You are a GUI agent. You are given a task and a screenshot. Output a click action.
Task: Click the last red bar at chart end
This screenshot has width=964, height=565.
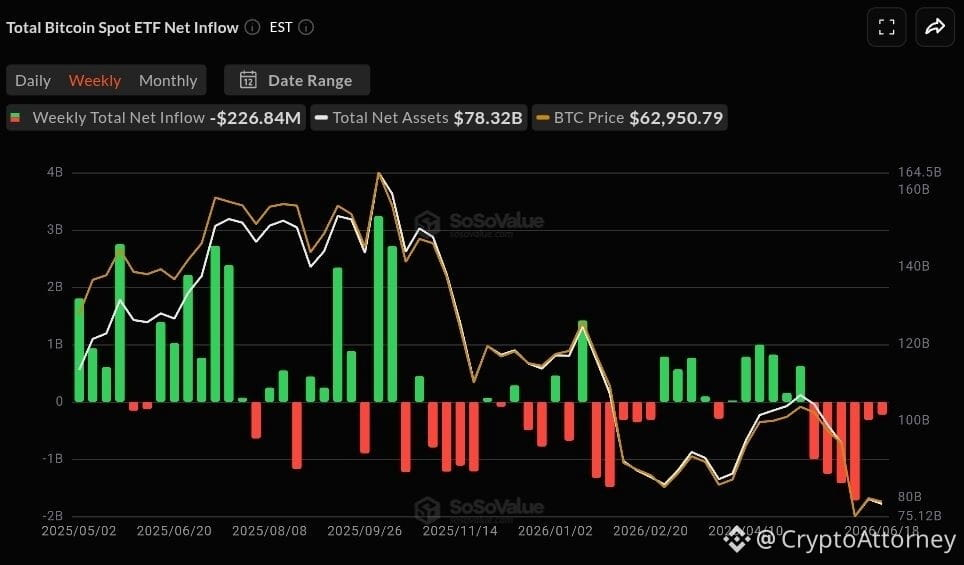click(x=882, y=408)
